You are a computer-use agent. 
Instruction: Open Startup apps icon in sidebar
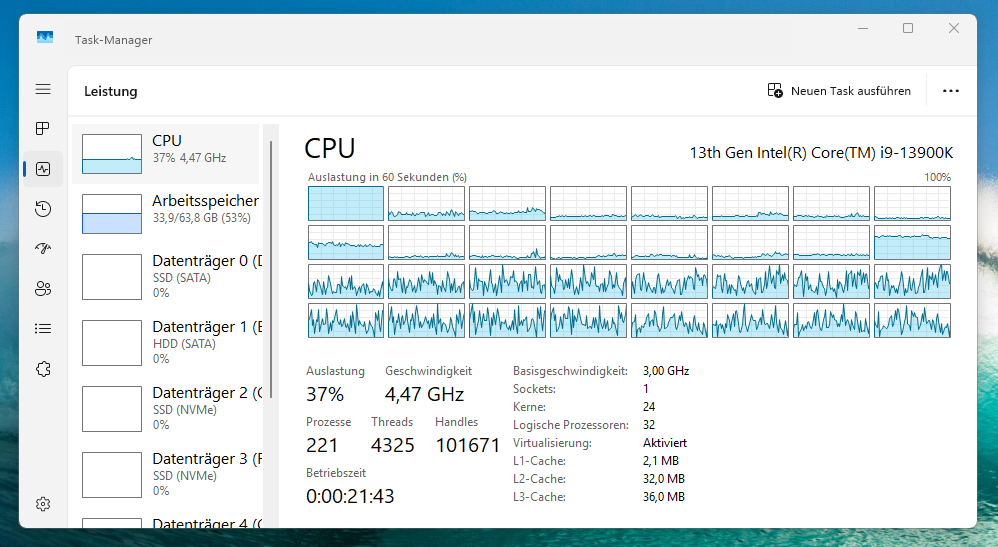pos(43,248)
